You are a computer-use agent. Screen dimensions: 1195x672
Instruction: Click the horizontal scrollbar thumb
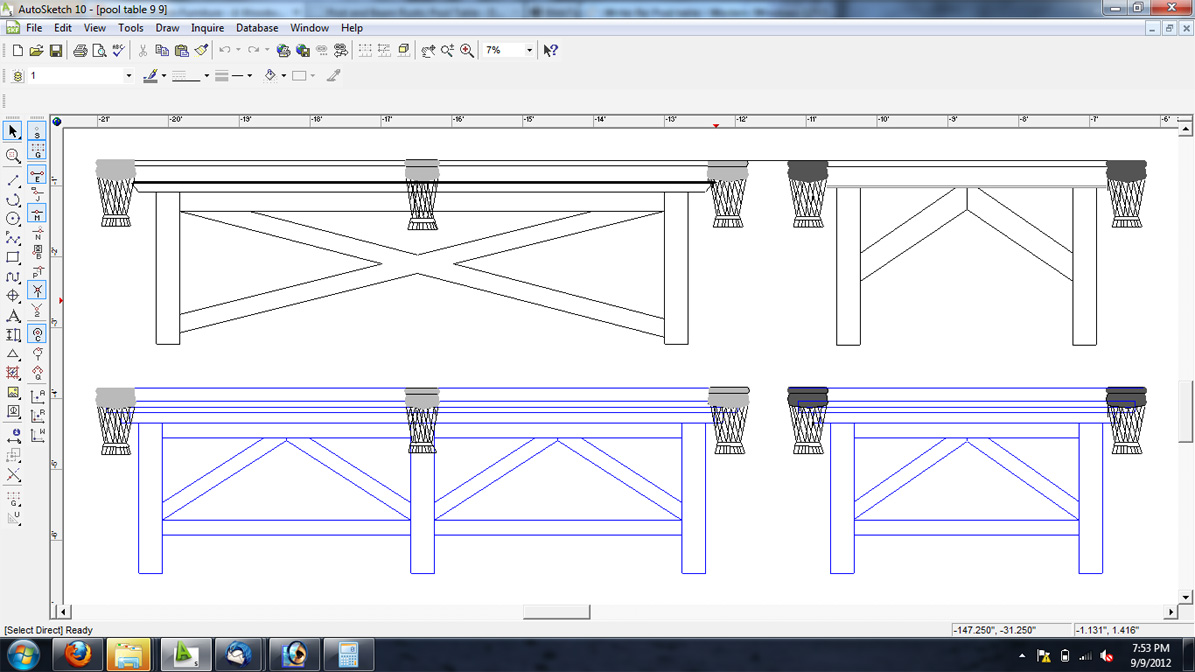556,611
